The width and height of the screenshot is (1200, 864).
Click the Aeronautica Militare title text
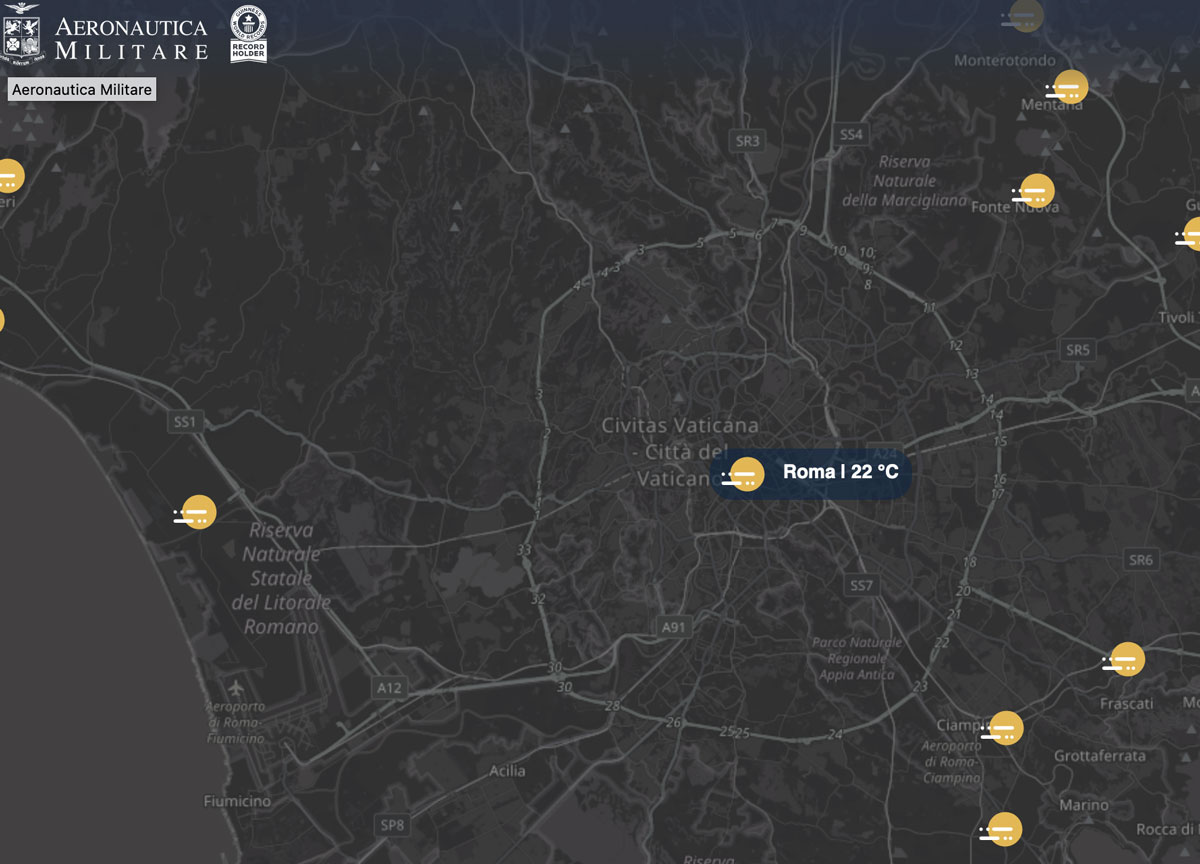(x=131, y=38)
